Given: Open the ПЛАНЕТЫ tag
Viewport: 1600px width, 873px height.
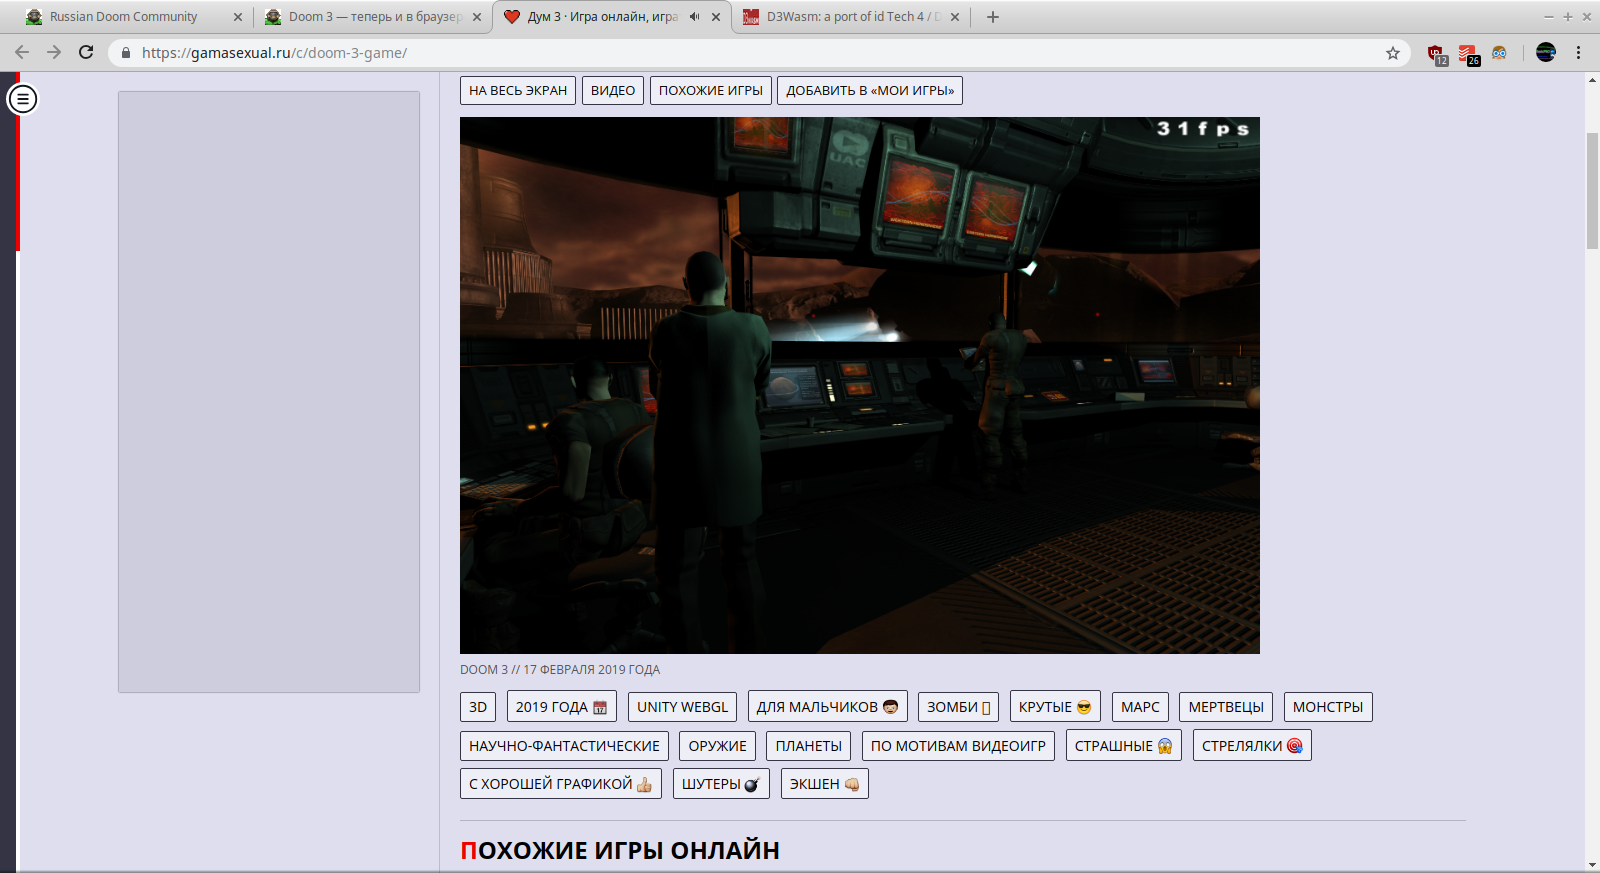Looking at the screenshot, I should [x=809, y=746].
